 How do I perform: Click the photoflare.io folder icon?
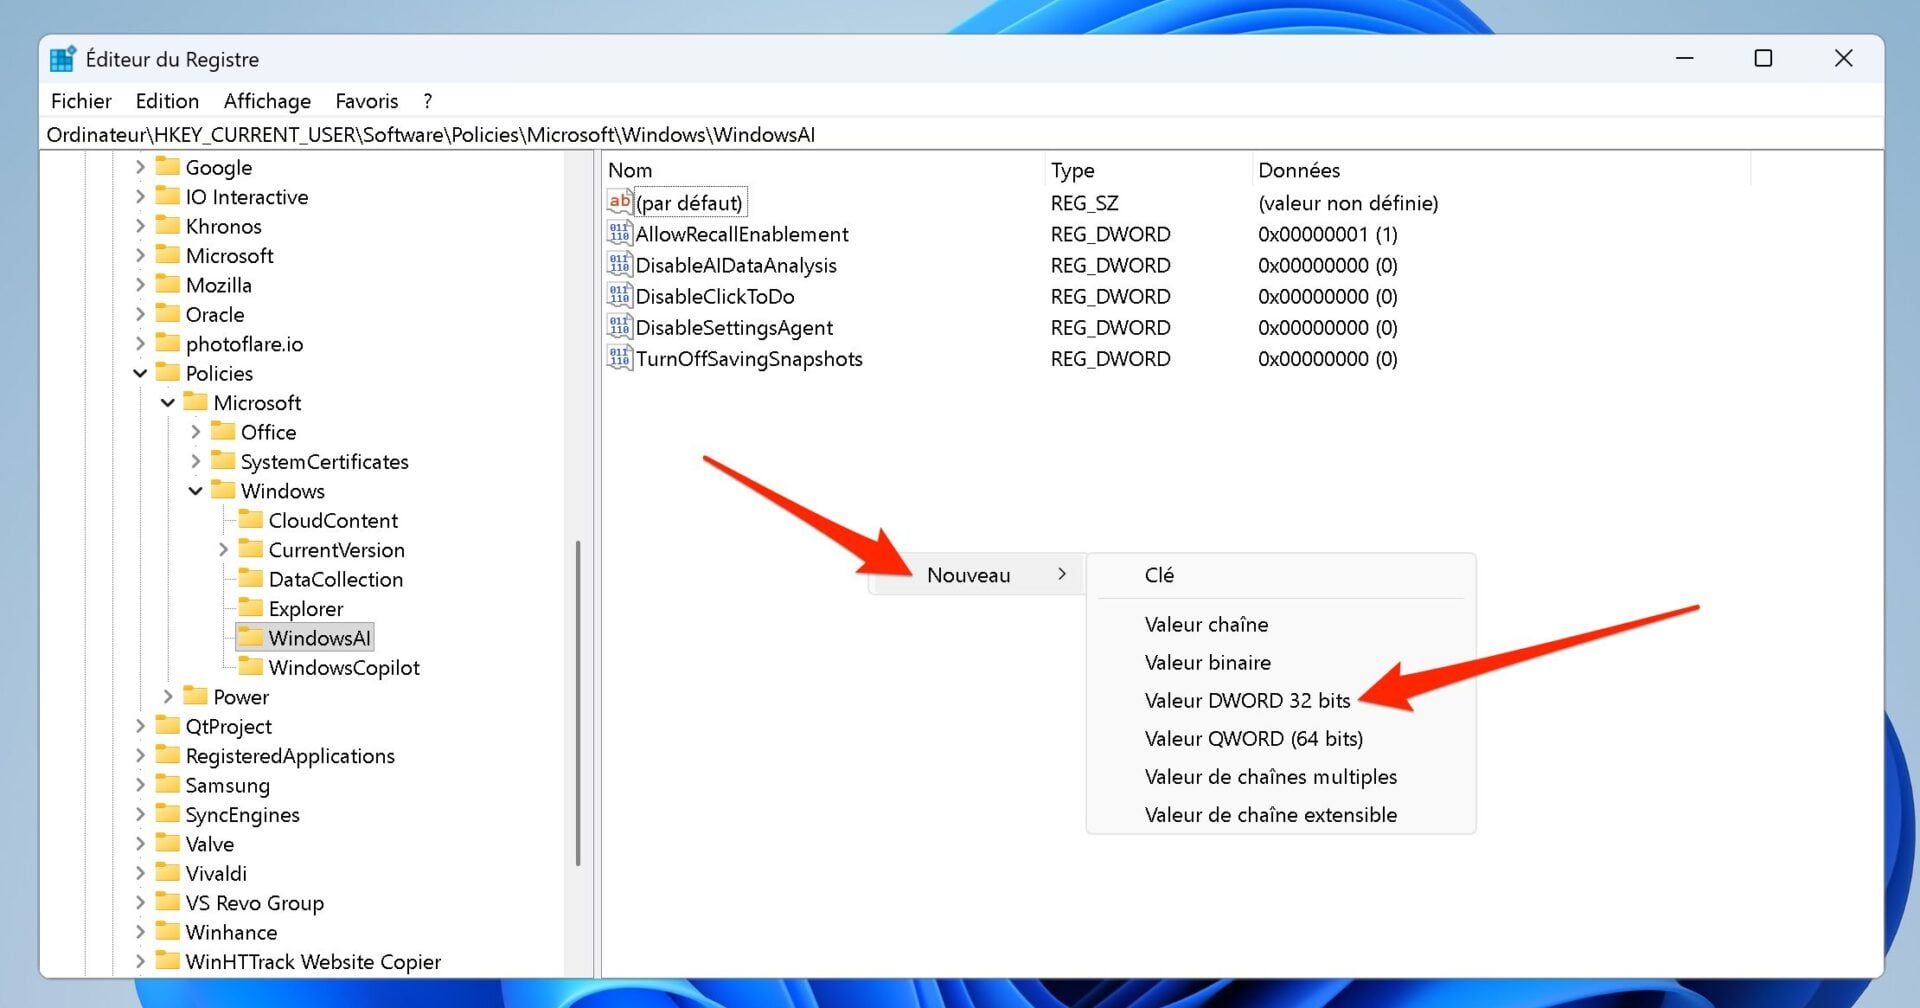pyautogui.click(x=168, y=343)
